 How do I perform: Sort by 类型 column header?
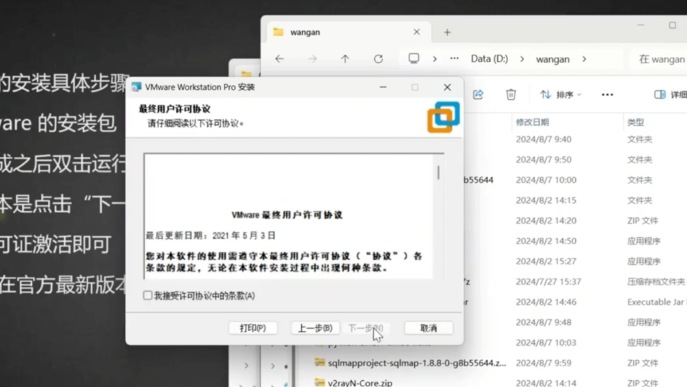[636, 122]
